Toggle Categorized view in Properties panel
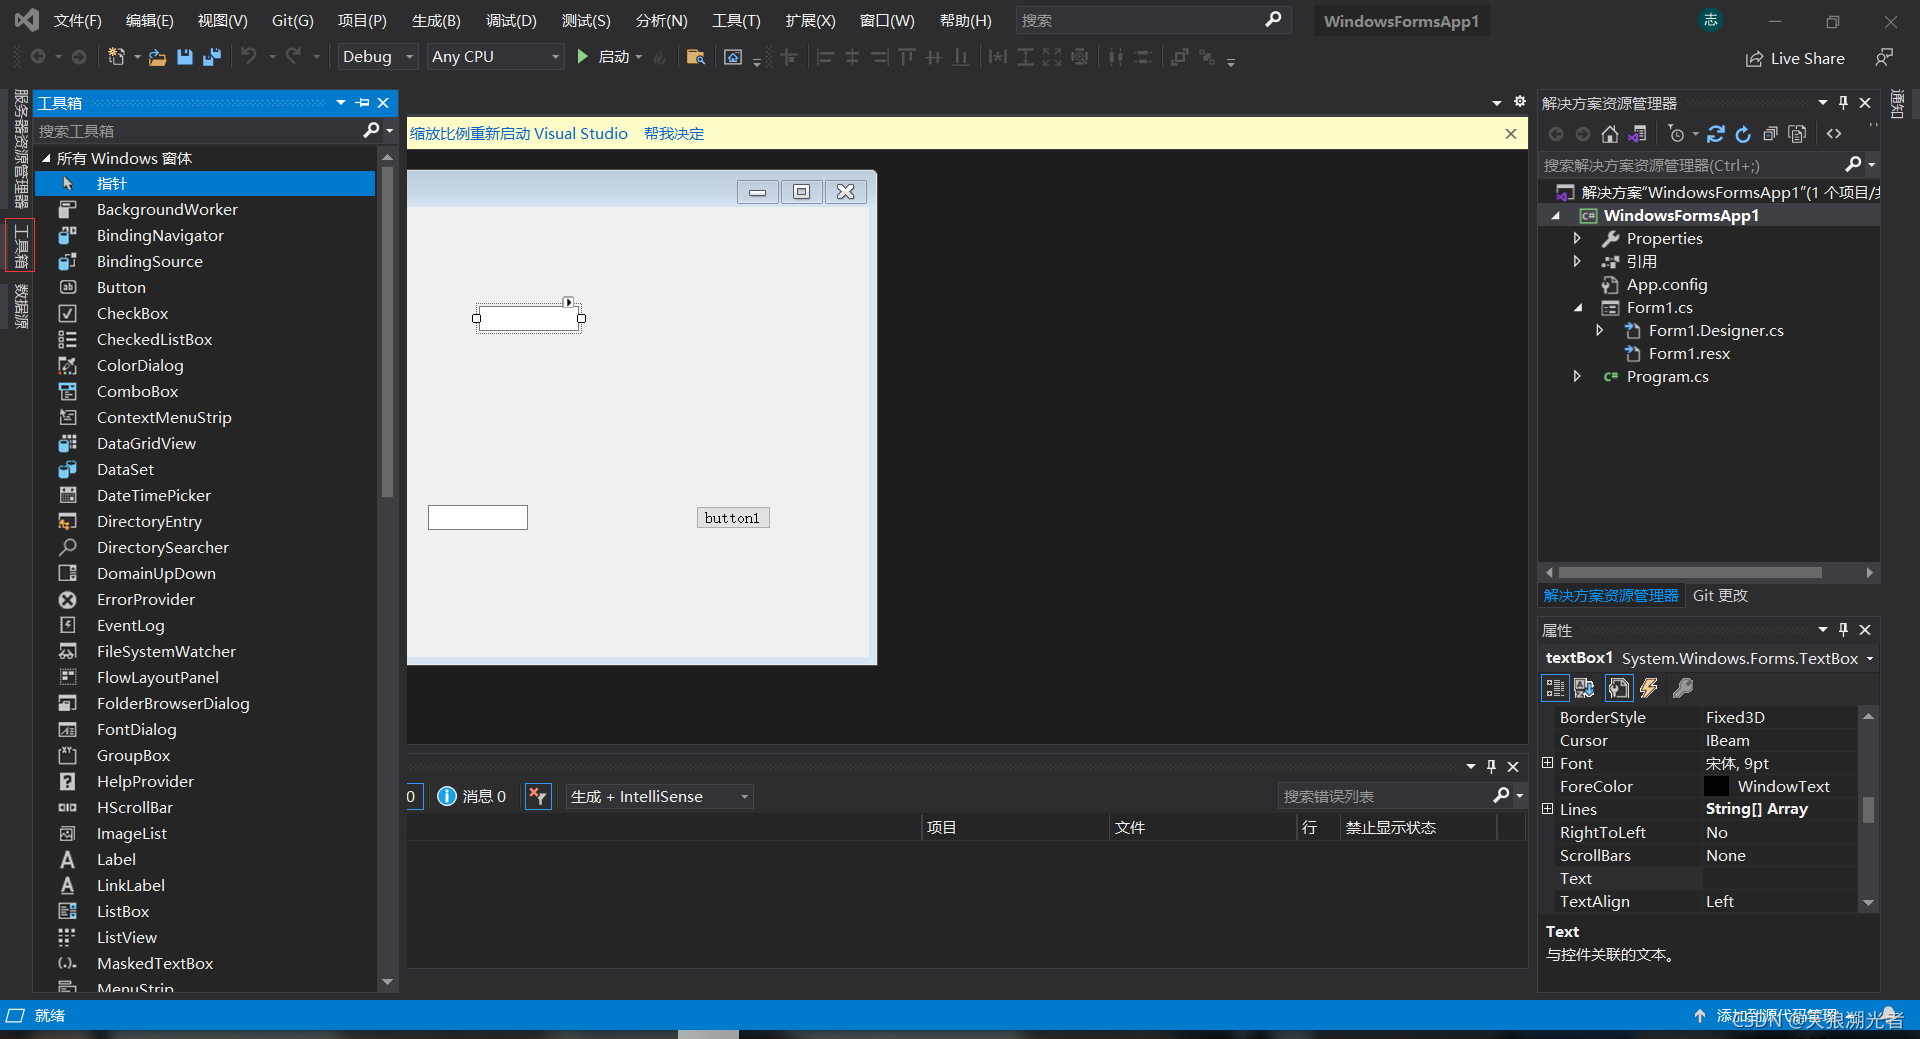The width and height of the screenshot is (1920, 1039). pos(1555,688)
